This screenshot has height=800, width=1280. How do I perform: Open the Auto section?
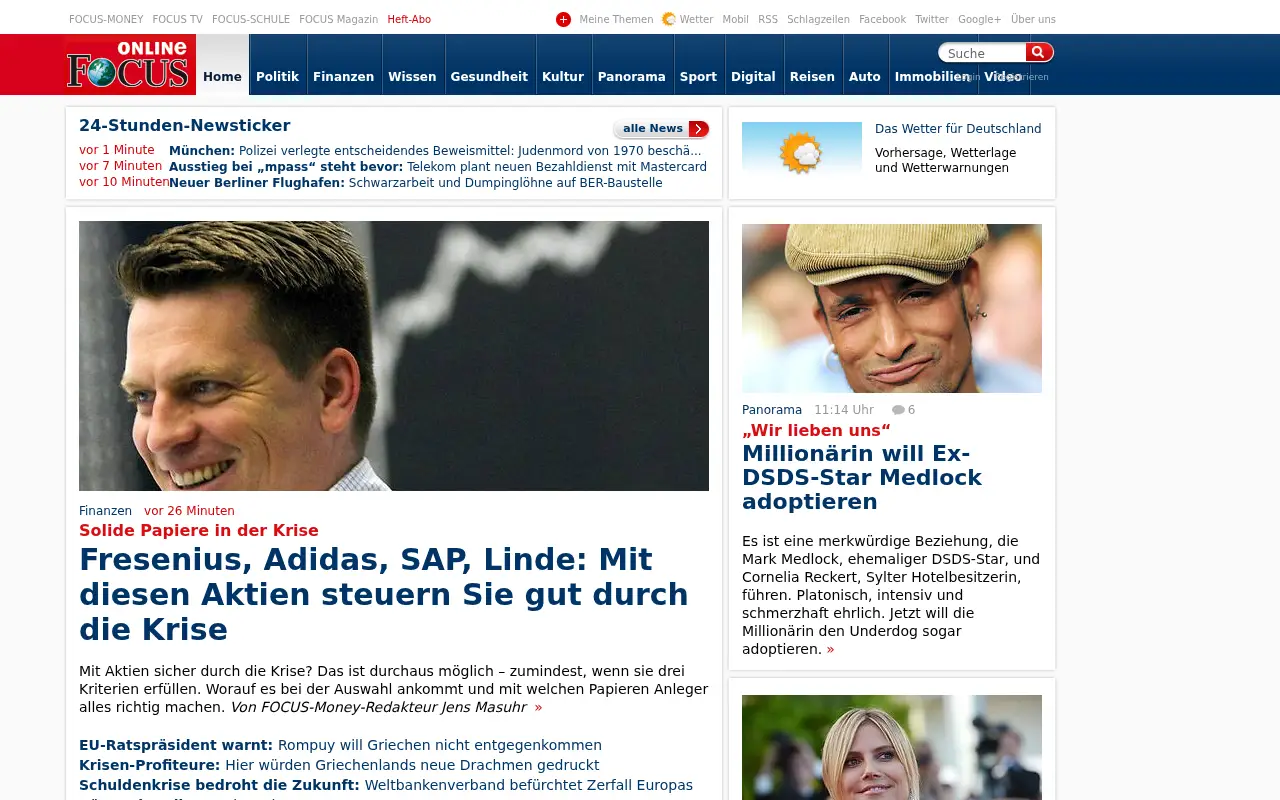tap(865, 77)
